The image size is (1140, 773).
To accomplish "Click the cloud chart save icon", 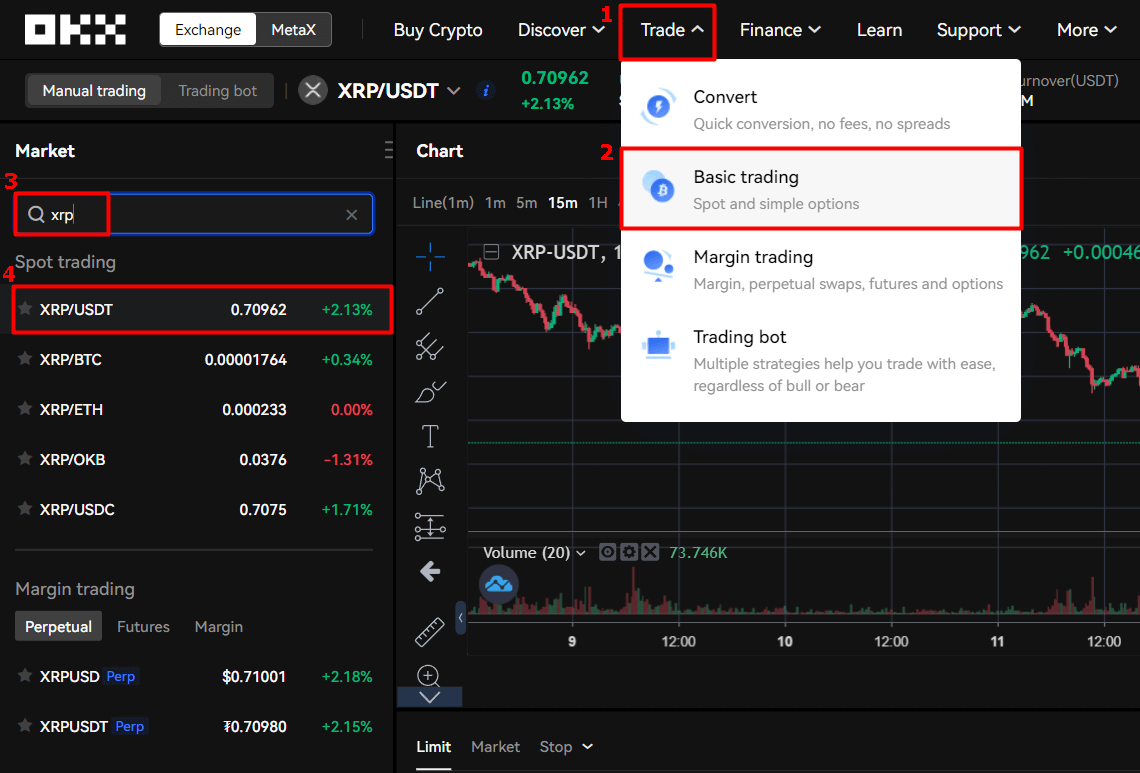I will tap(499, 584).
